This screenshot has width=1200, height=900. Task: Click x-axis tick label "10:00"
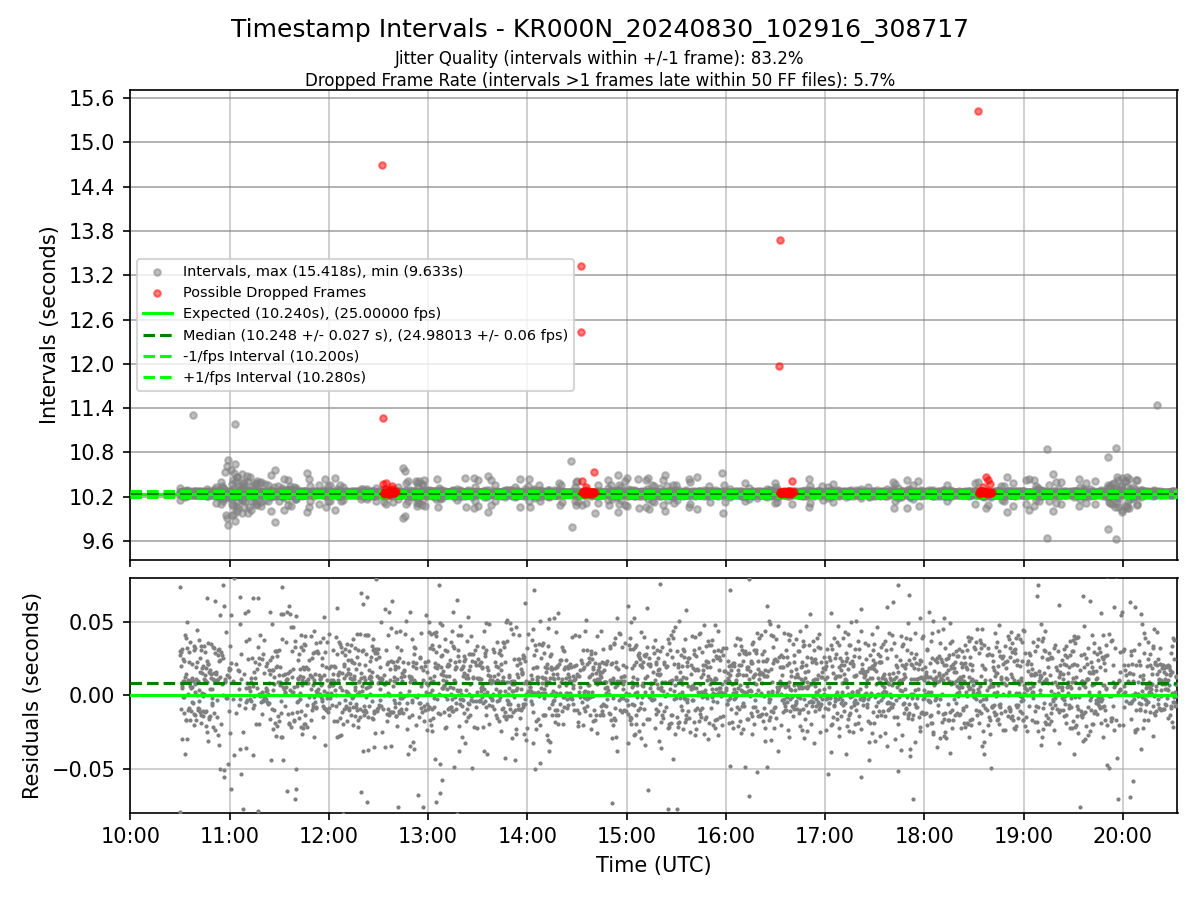click(x=130, y=835)
